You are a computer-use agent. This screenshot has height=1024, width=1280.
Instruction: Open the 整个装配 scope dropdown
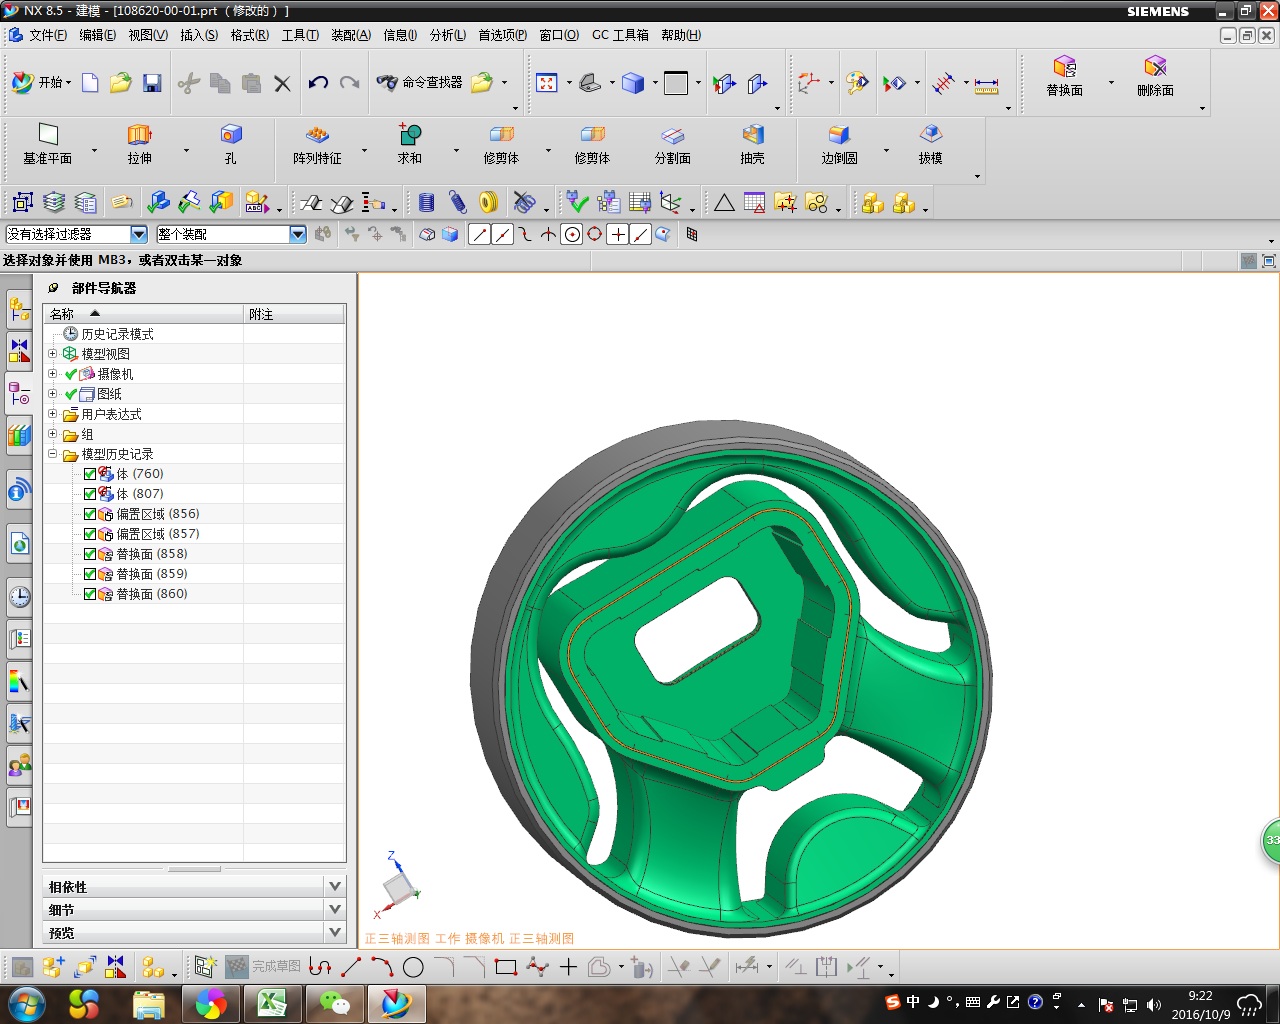(x=297, y=234)
